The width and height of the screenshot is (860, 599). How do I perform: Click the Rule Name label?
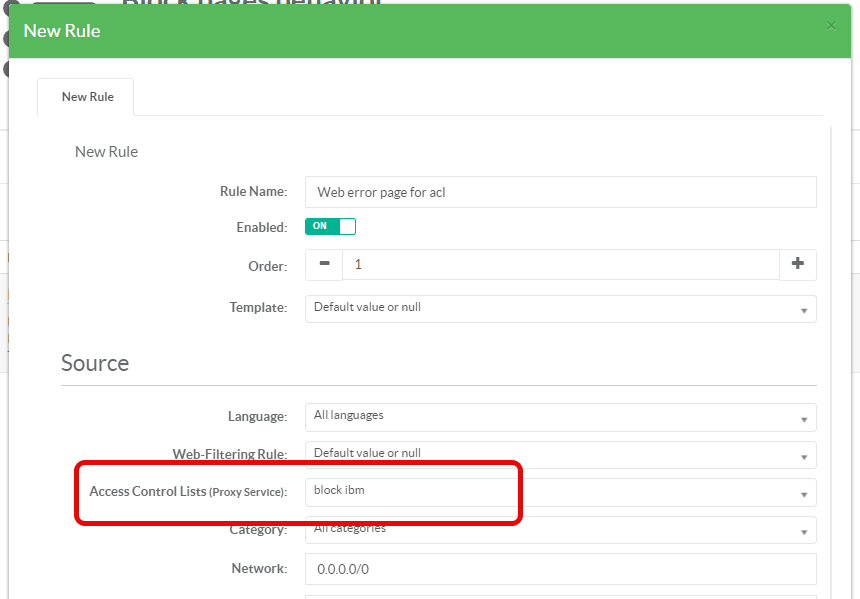(x=253, y=191)
